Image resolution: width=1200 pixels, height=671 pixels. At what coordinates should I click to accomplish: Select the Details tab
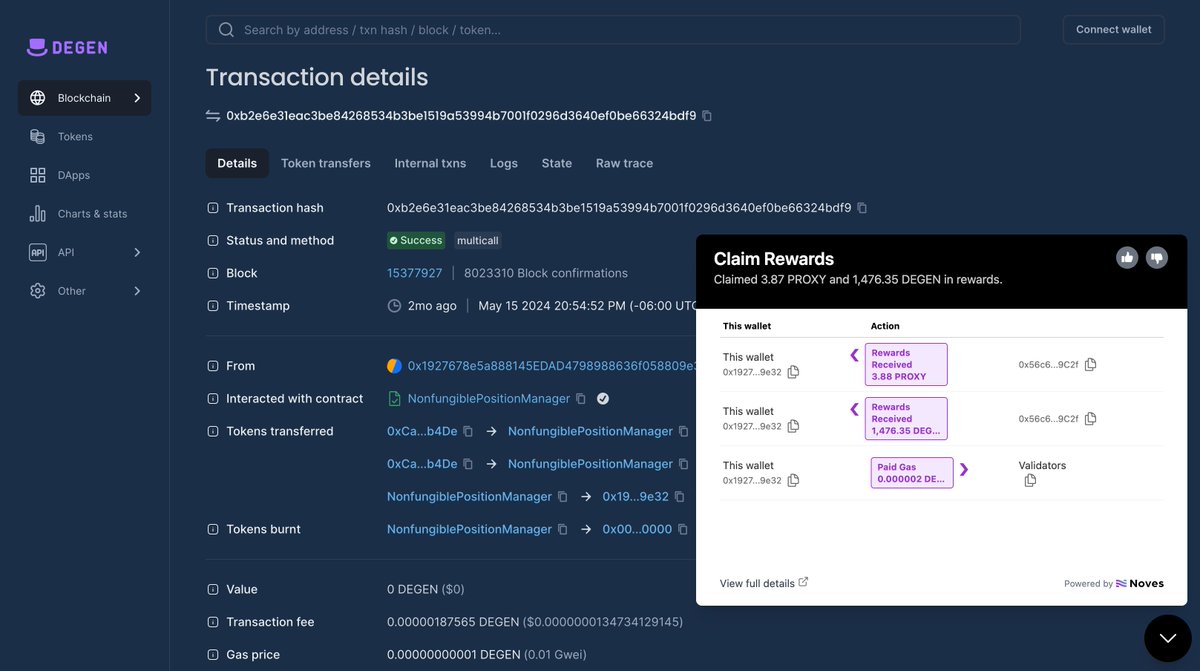pyautogui.click(x=237, y=163)
